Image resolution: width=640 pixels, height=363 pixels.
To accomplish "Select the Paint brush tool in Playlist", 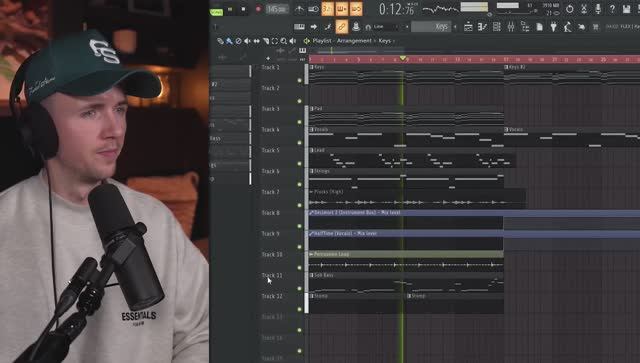I will click(x=229, y=41).
